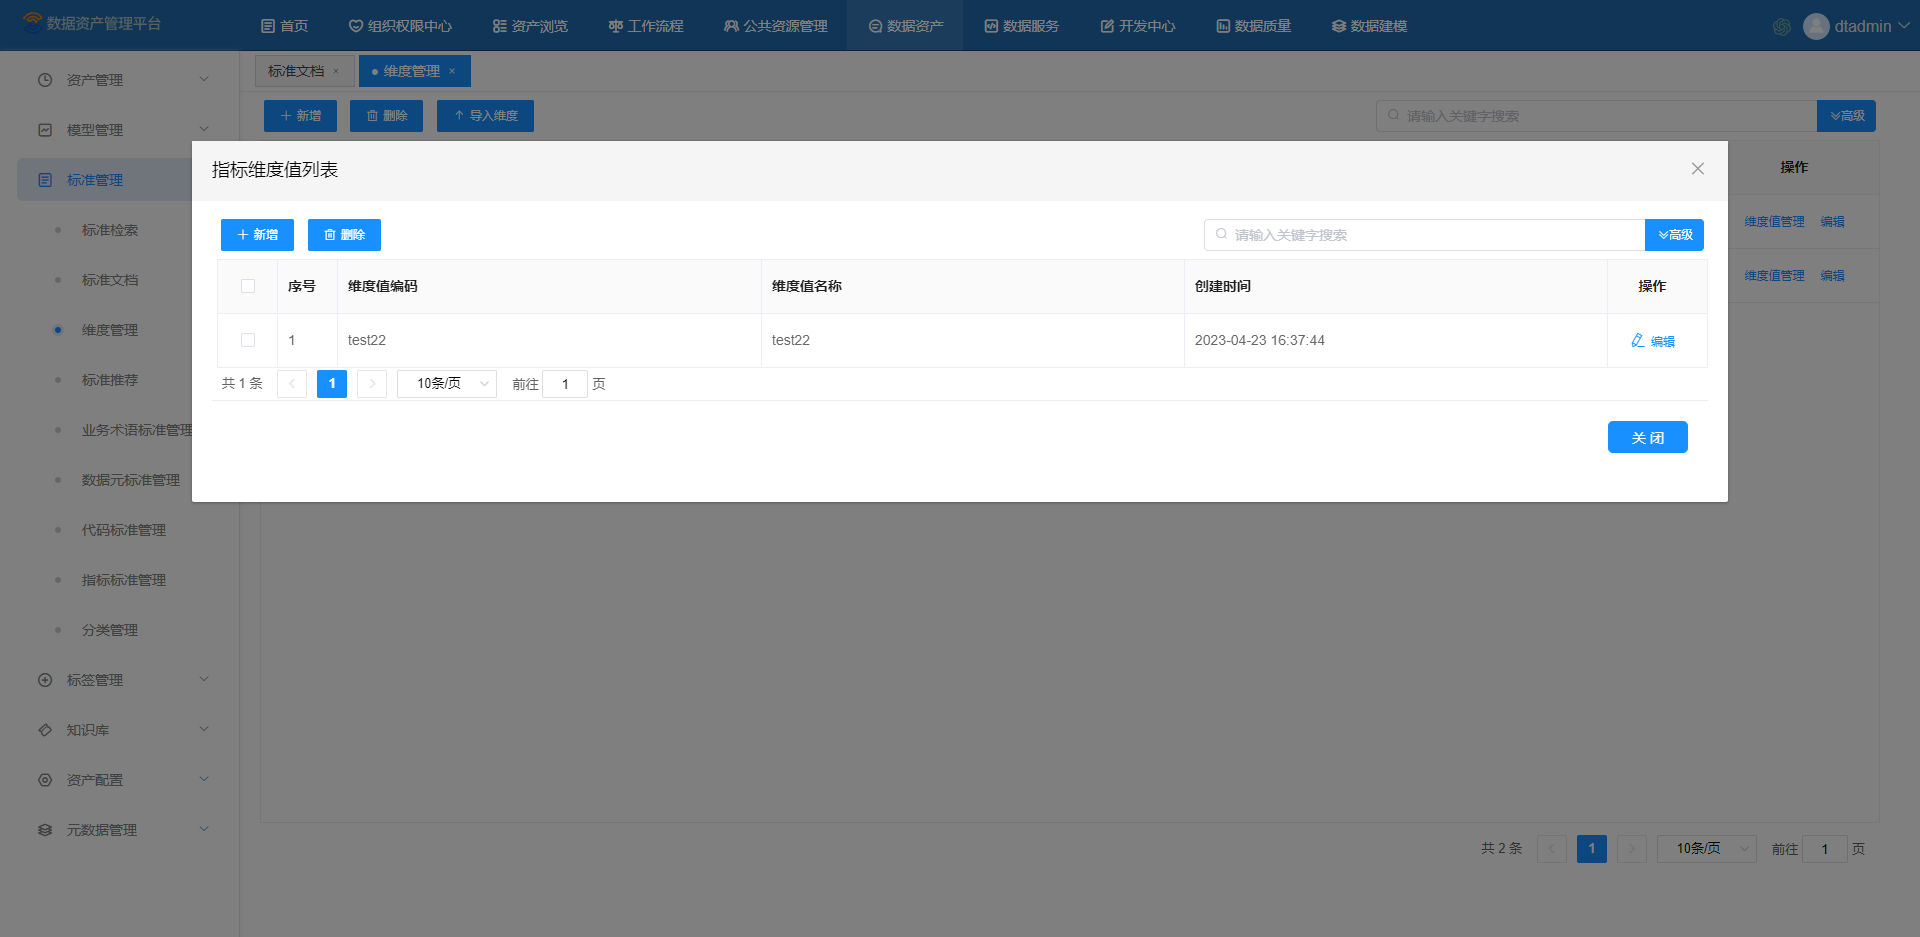The image size is (1920, 937).
Task: Click the user avatar icon beside dtadmin
Action: tap(1815, 27)
